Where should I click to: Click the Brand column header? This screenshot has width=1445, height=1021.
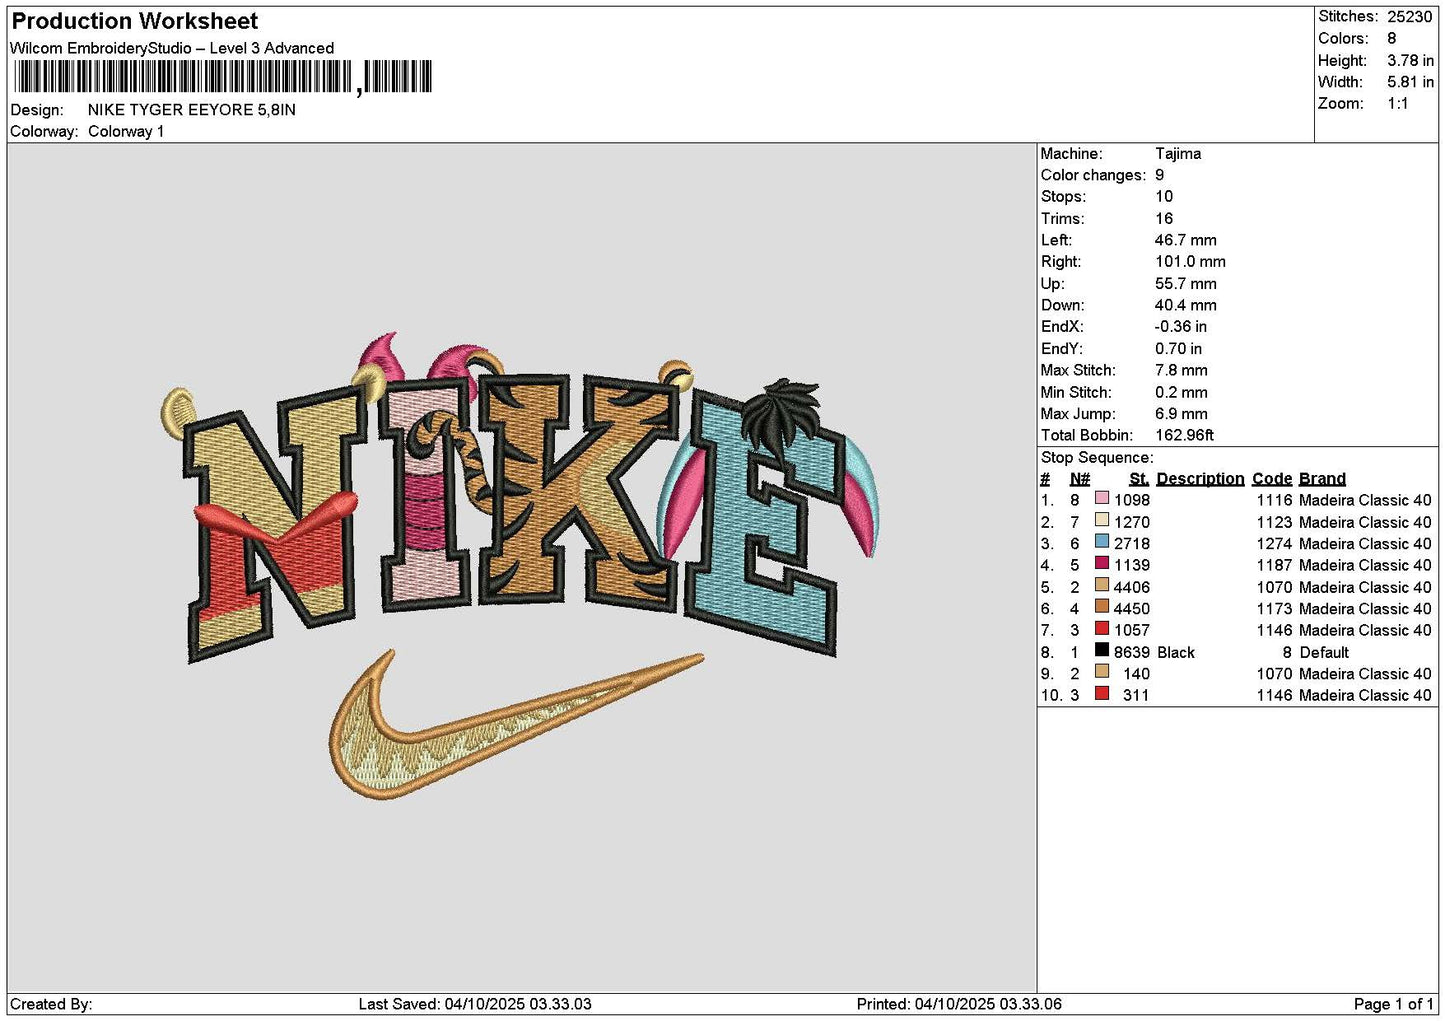(1322, 479)
